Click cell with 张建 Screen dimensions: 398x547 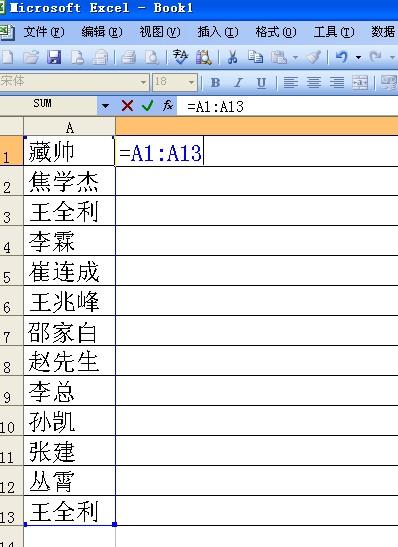tap(69, 451)
